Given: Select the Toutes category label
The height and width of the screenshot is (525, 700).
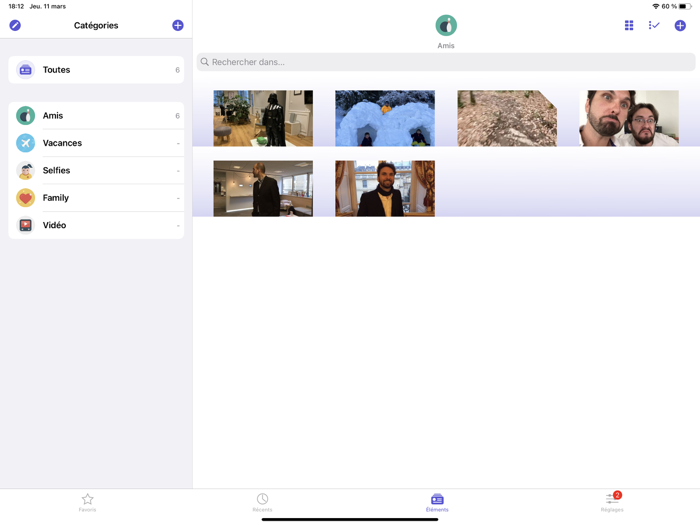Looking at the screenshot, I should pyautogui.click(x=56, y=70).
